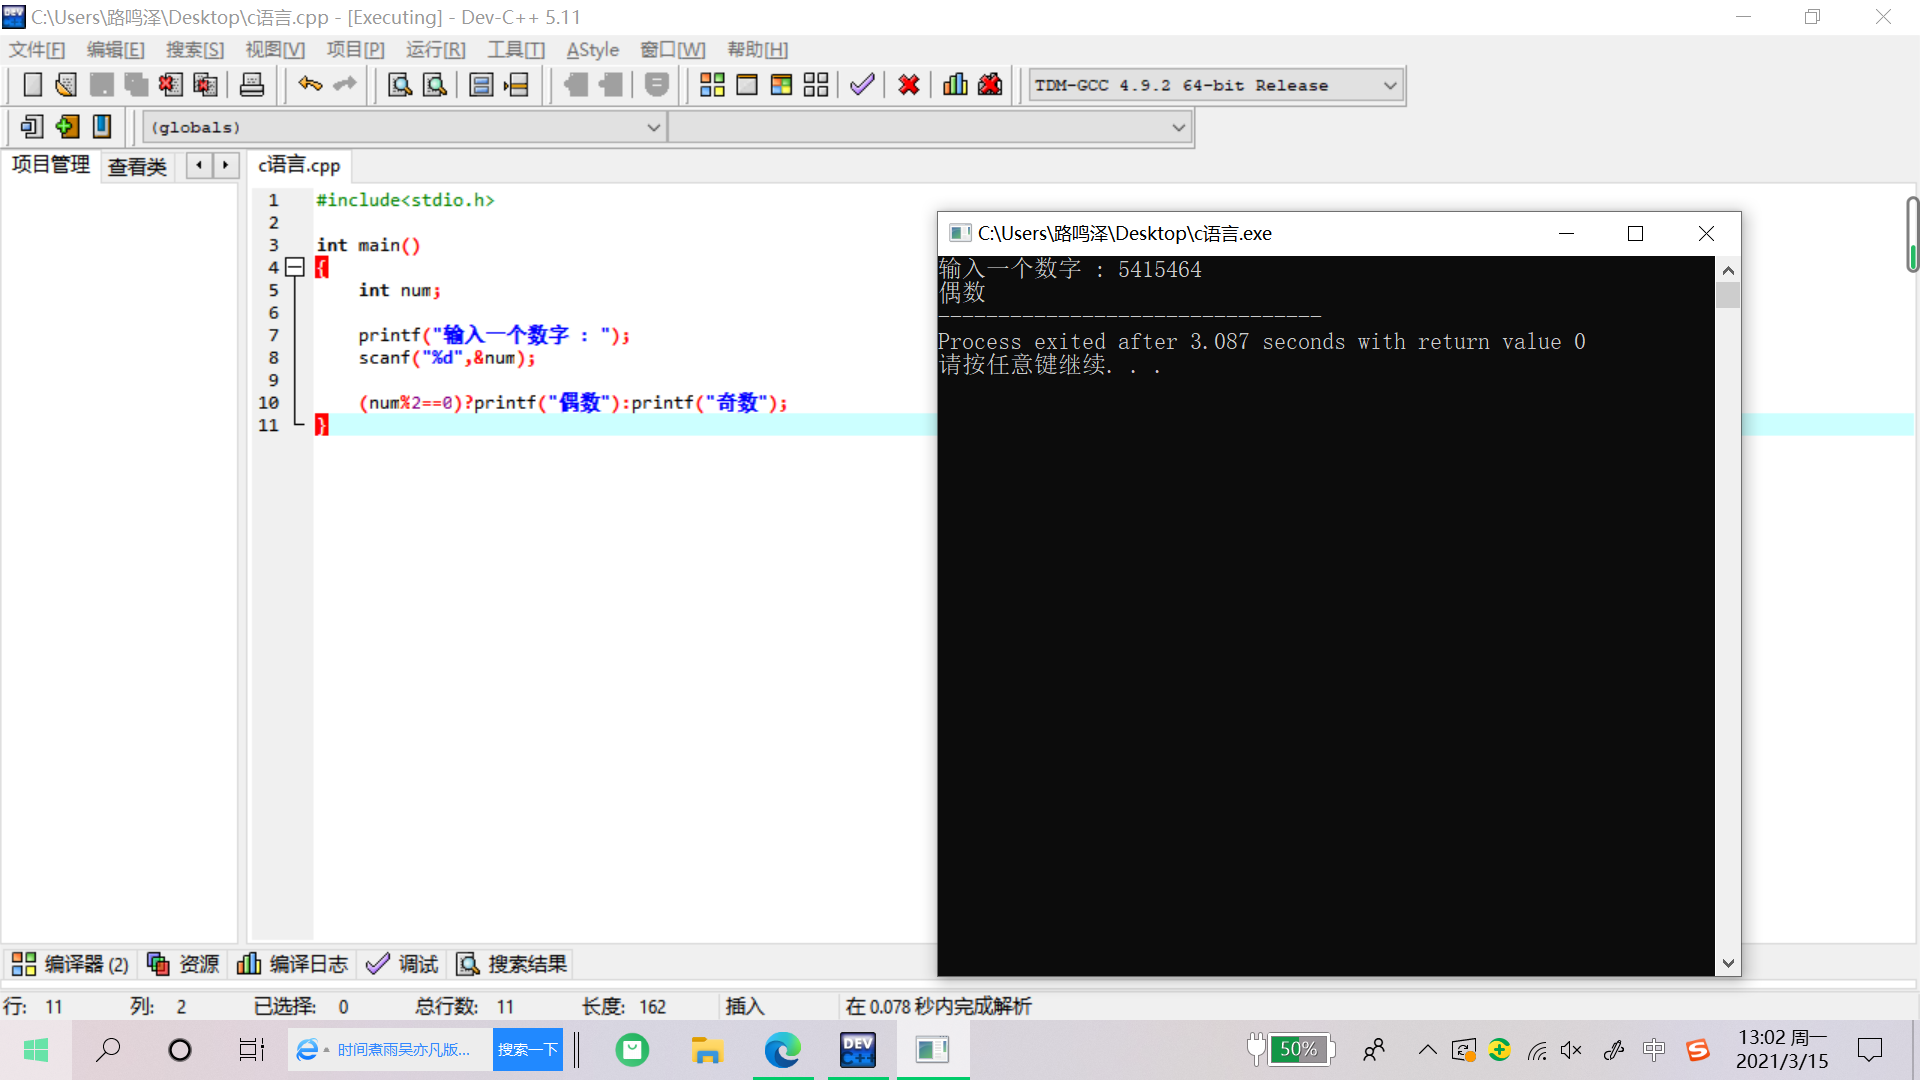Image resolution: width=1920 pixels, height=1080 pixels.
Task: Open the compiler set TDM-GCC dropdown
Action: 1389,86
